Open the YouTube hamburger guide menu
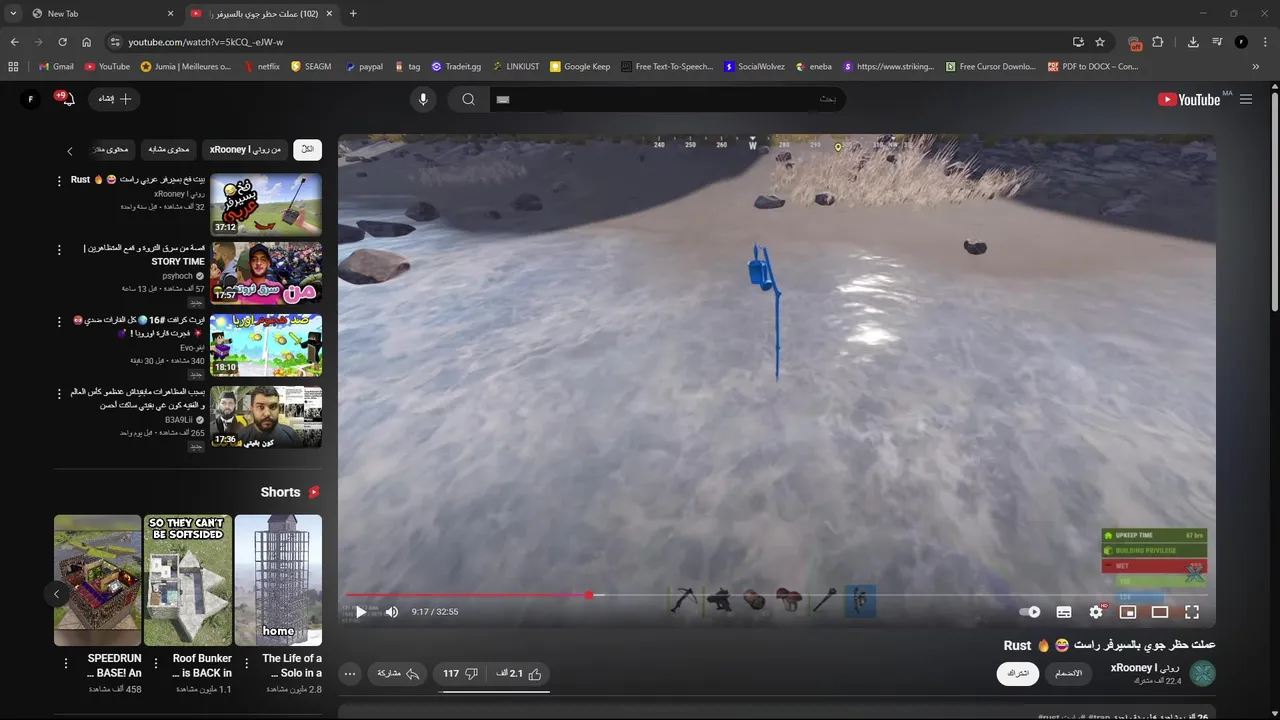 [1246, 99]
